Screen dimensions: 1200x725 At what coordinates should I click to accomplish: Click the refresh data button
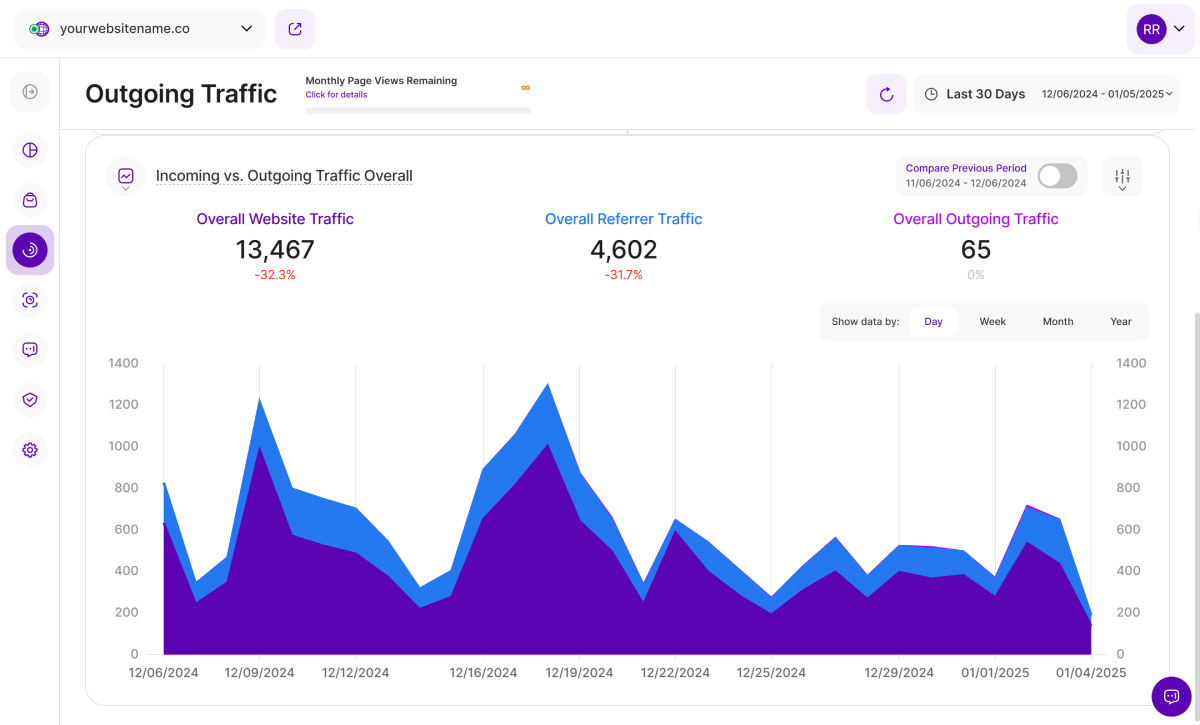[886, 94]
